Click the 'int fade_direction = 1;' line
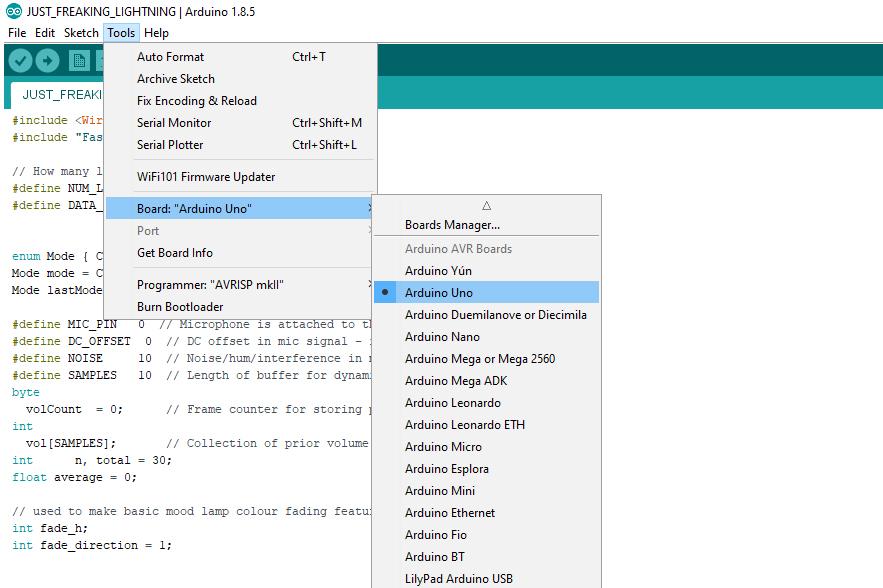Viewport: 883px width, 588px height. pyautogui.click(x=91, y=545)
